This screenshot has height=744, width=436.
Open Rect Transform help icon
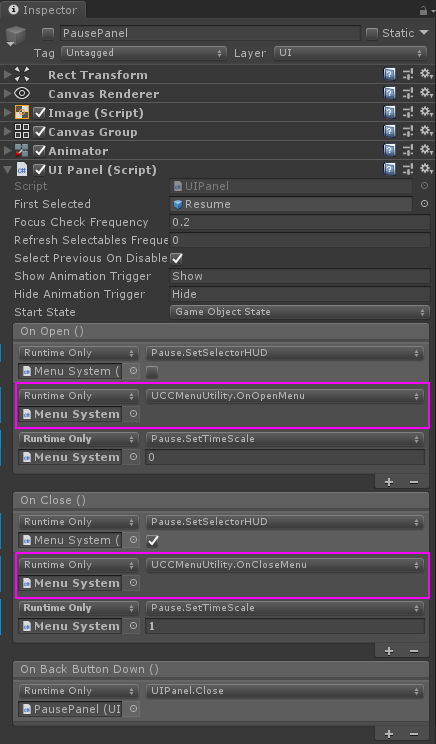390,74
